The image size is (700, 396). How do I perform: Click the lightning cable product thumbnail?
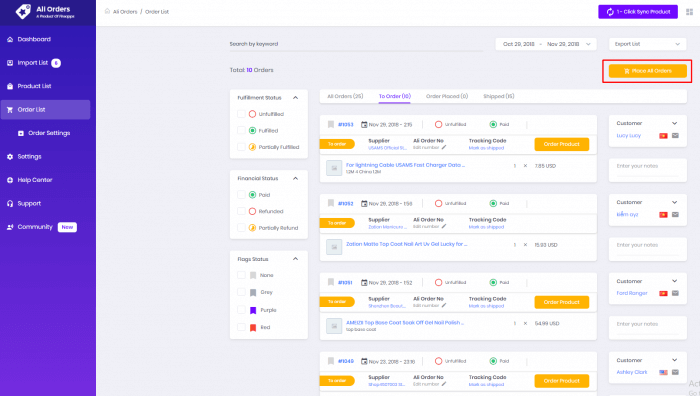pos(334,168)
